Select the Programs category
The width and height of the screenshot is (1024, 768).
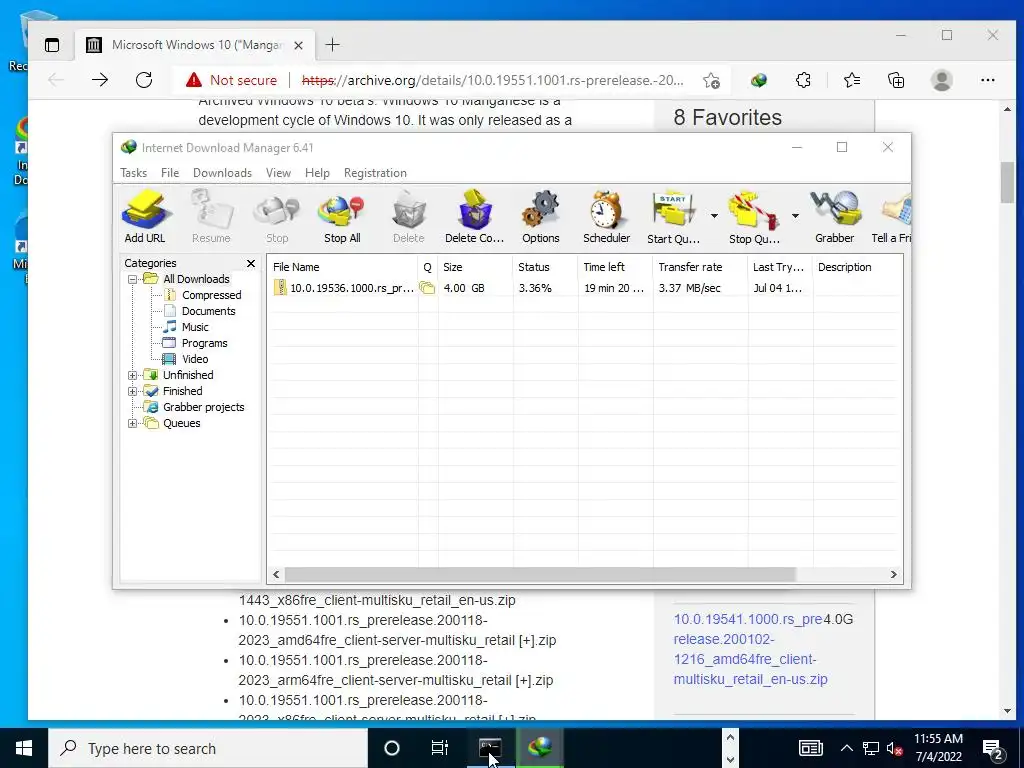coord(204,343)
